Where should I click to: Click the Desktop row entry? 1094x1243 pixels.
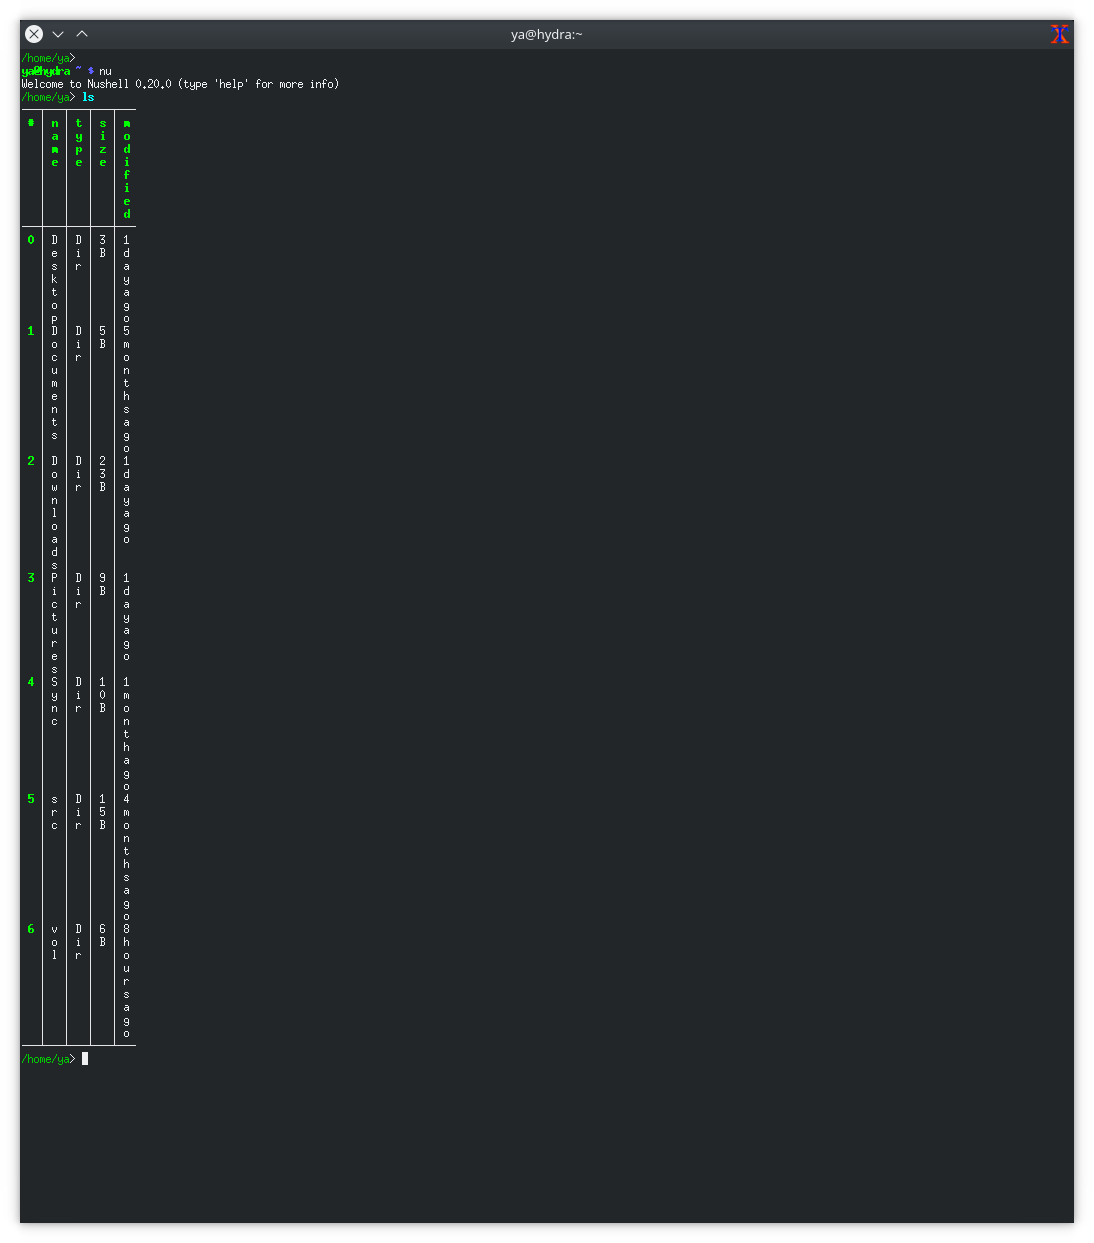click(54, 277)
